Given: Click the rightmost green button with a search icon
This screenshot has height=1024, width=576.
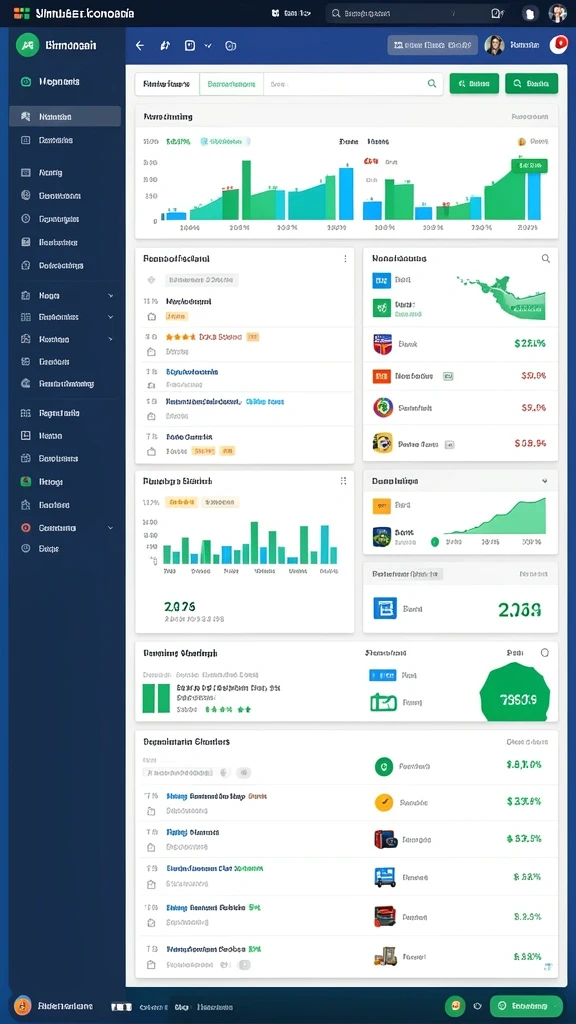Looking at the screenshot, I should (531, 84).
